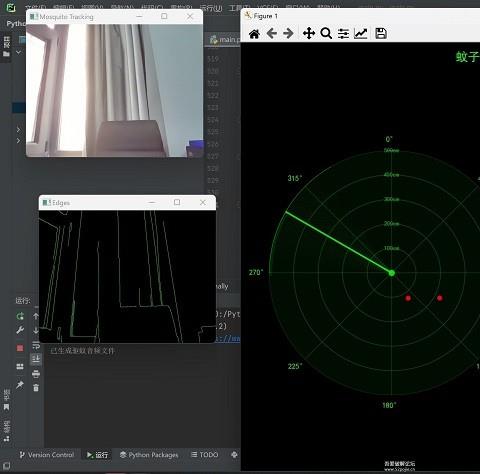Image resolution: width=480 pixels, height=474 pixels.
Task: Click the 315° radar angle label
Action: pyautogui.click(x=295, y=178)
